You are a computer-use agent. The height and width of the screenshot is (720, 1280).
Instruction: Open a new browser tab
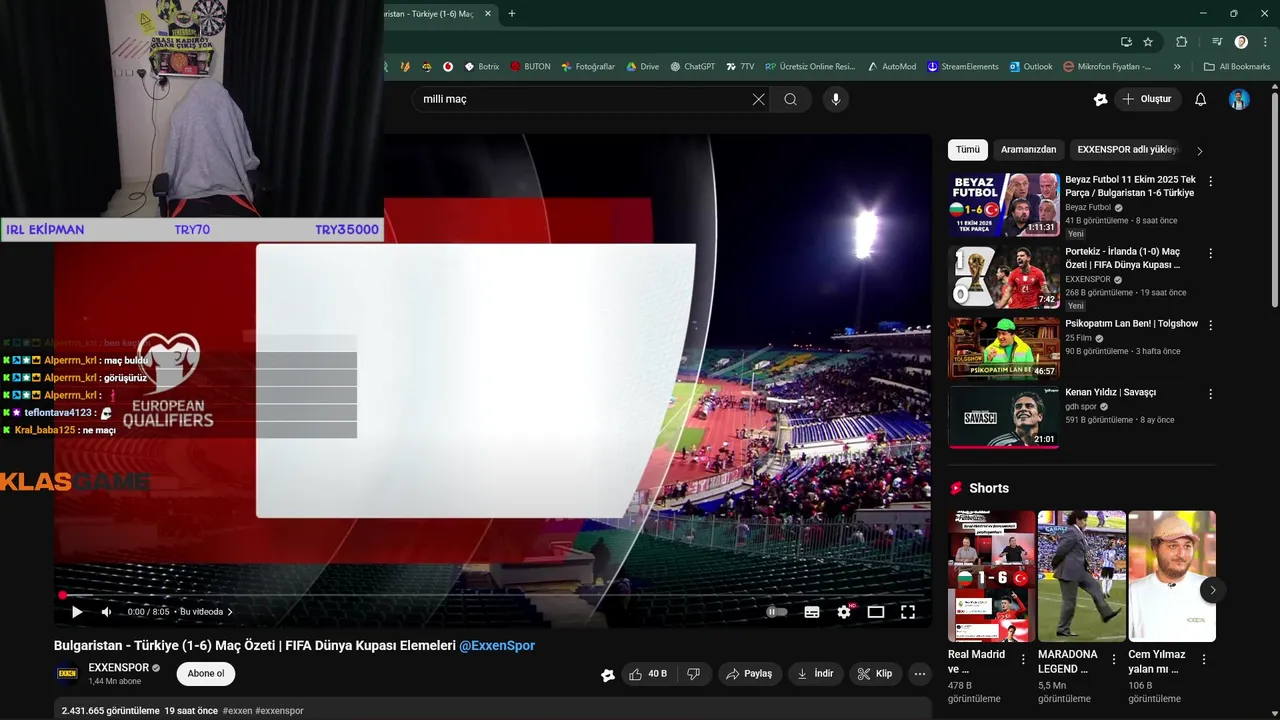[x=512, y=14]
